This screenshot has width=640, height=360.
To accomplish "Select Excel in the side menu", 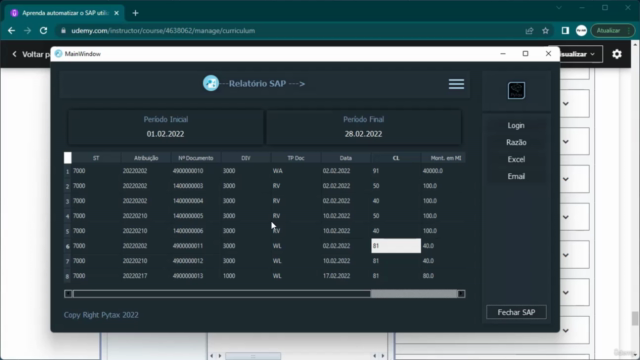I will [516, 159].
